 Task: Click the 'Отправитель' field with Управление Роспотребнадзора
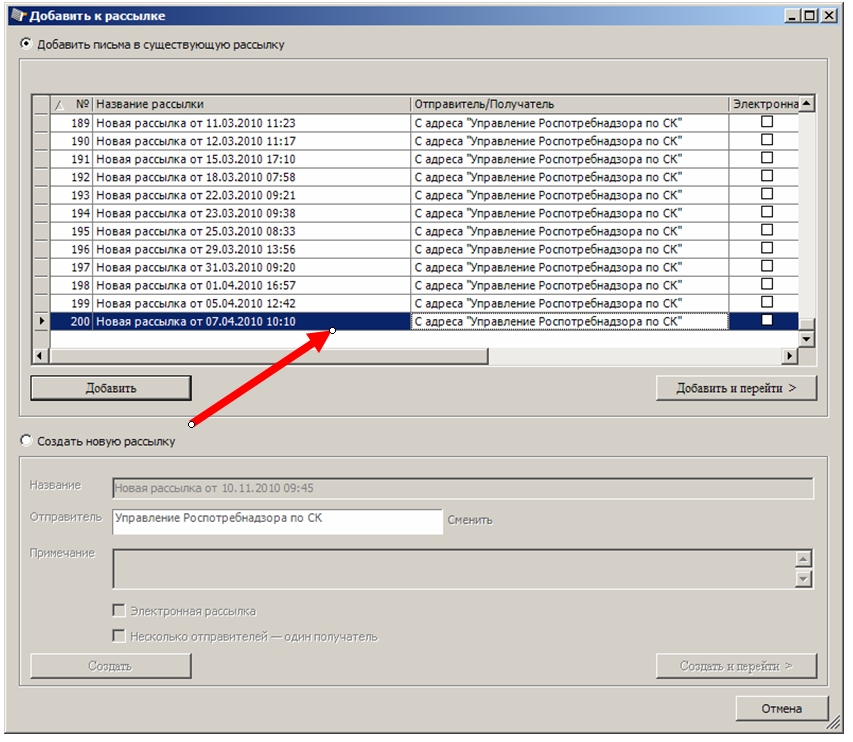tap(277, 521)
